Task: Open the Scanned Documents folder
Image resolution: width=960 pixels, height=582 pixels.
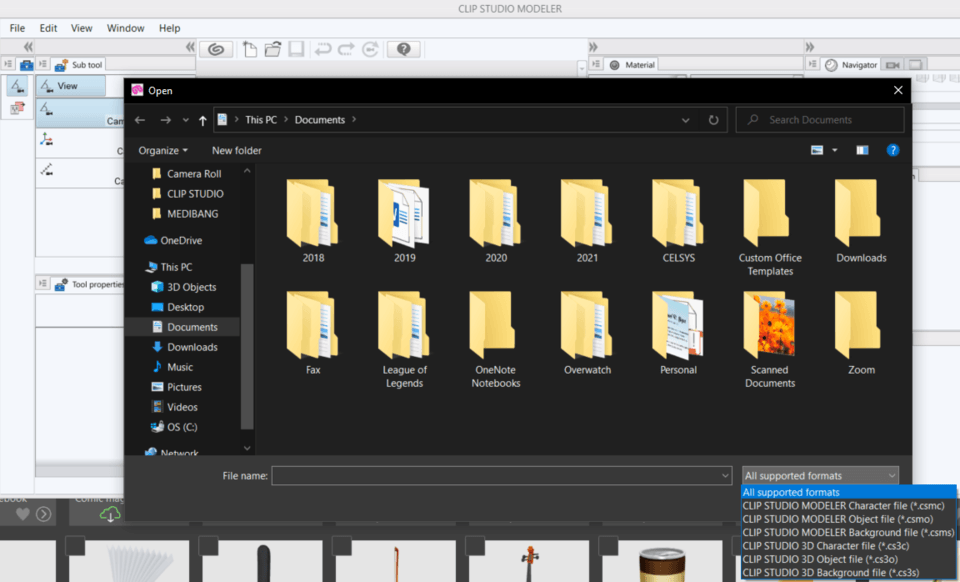Action: (x=770, y=340)
